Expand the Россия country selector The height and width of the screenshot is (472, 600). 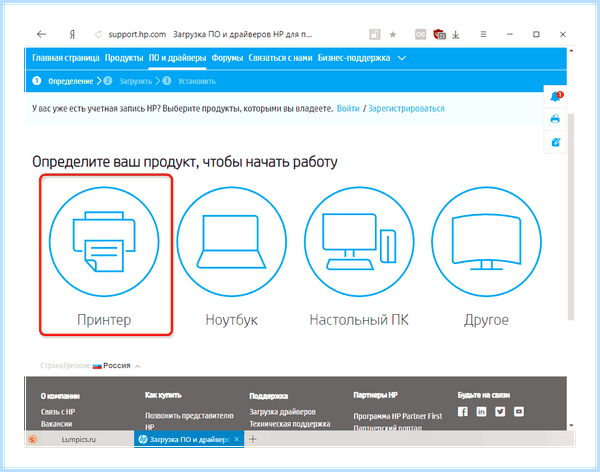(x=117, y=366)
